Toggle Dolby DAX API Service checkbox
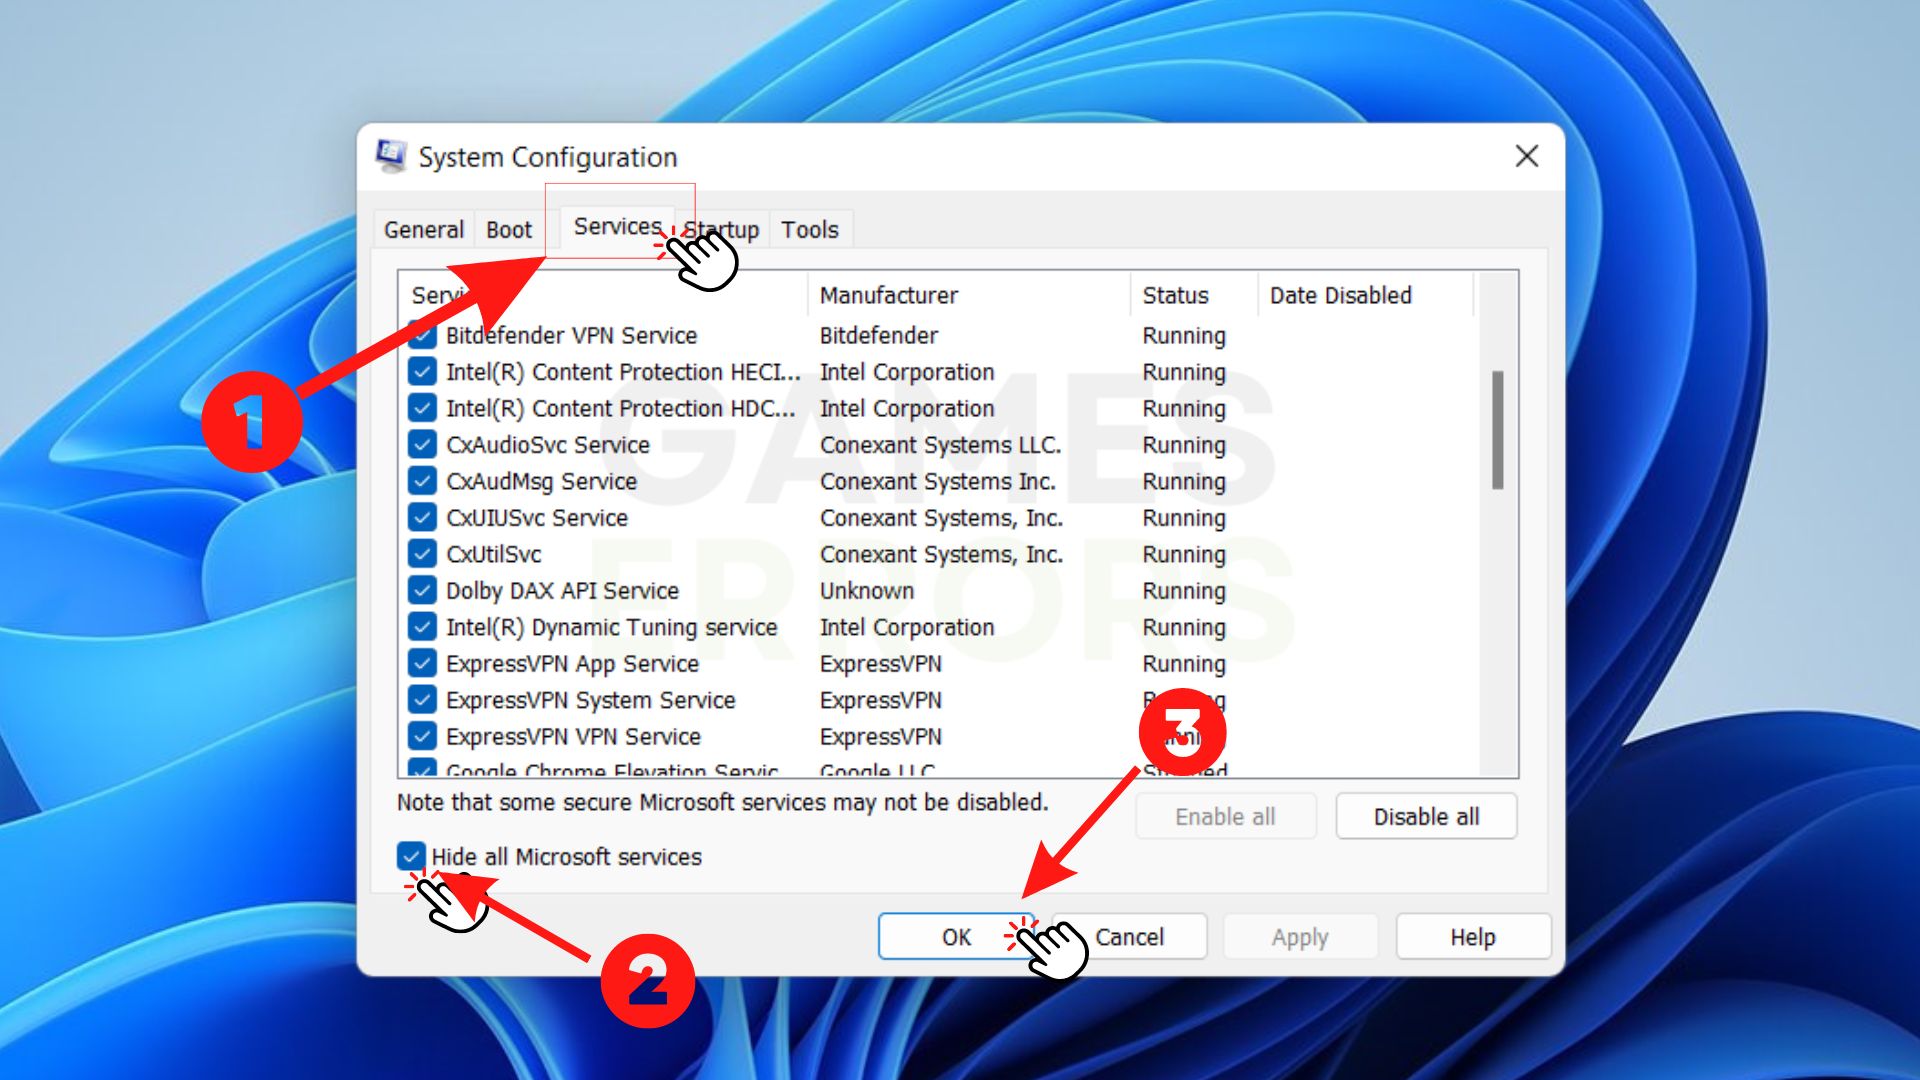Screen dimensions: 1920x1080 click(422, 591)
